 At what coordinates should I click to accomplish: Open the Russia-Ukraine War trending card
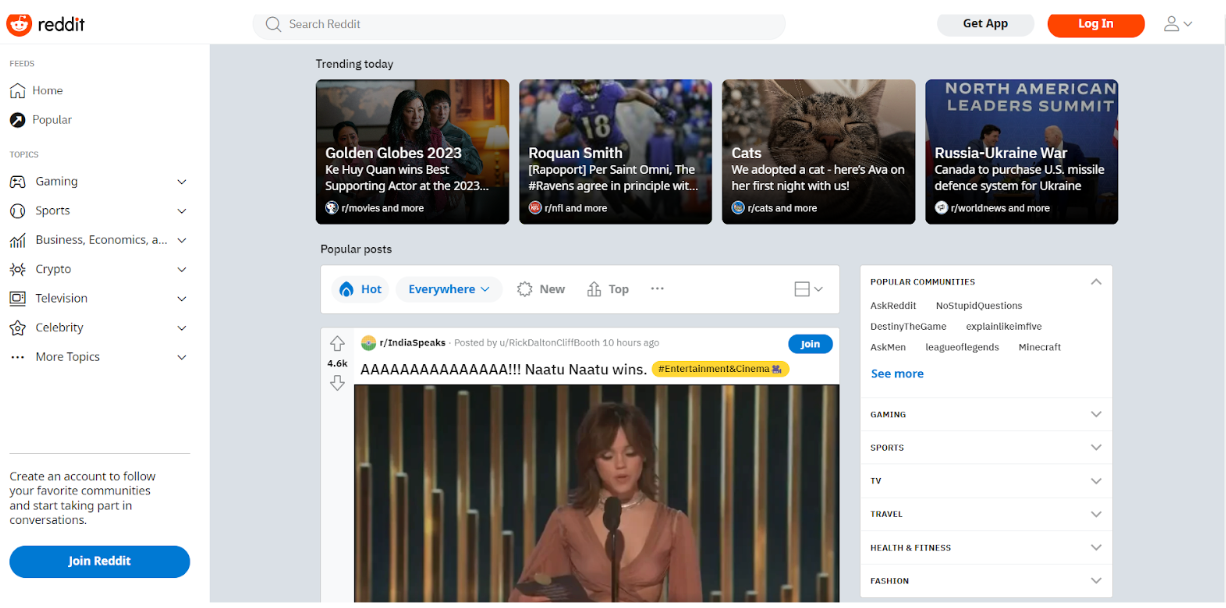pyautogui.click(x=1021, y=152)
